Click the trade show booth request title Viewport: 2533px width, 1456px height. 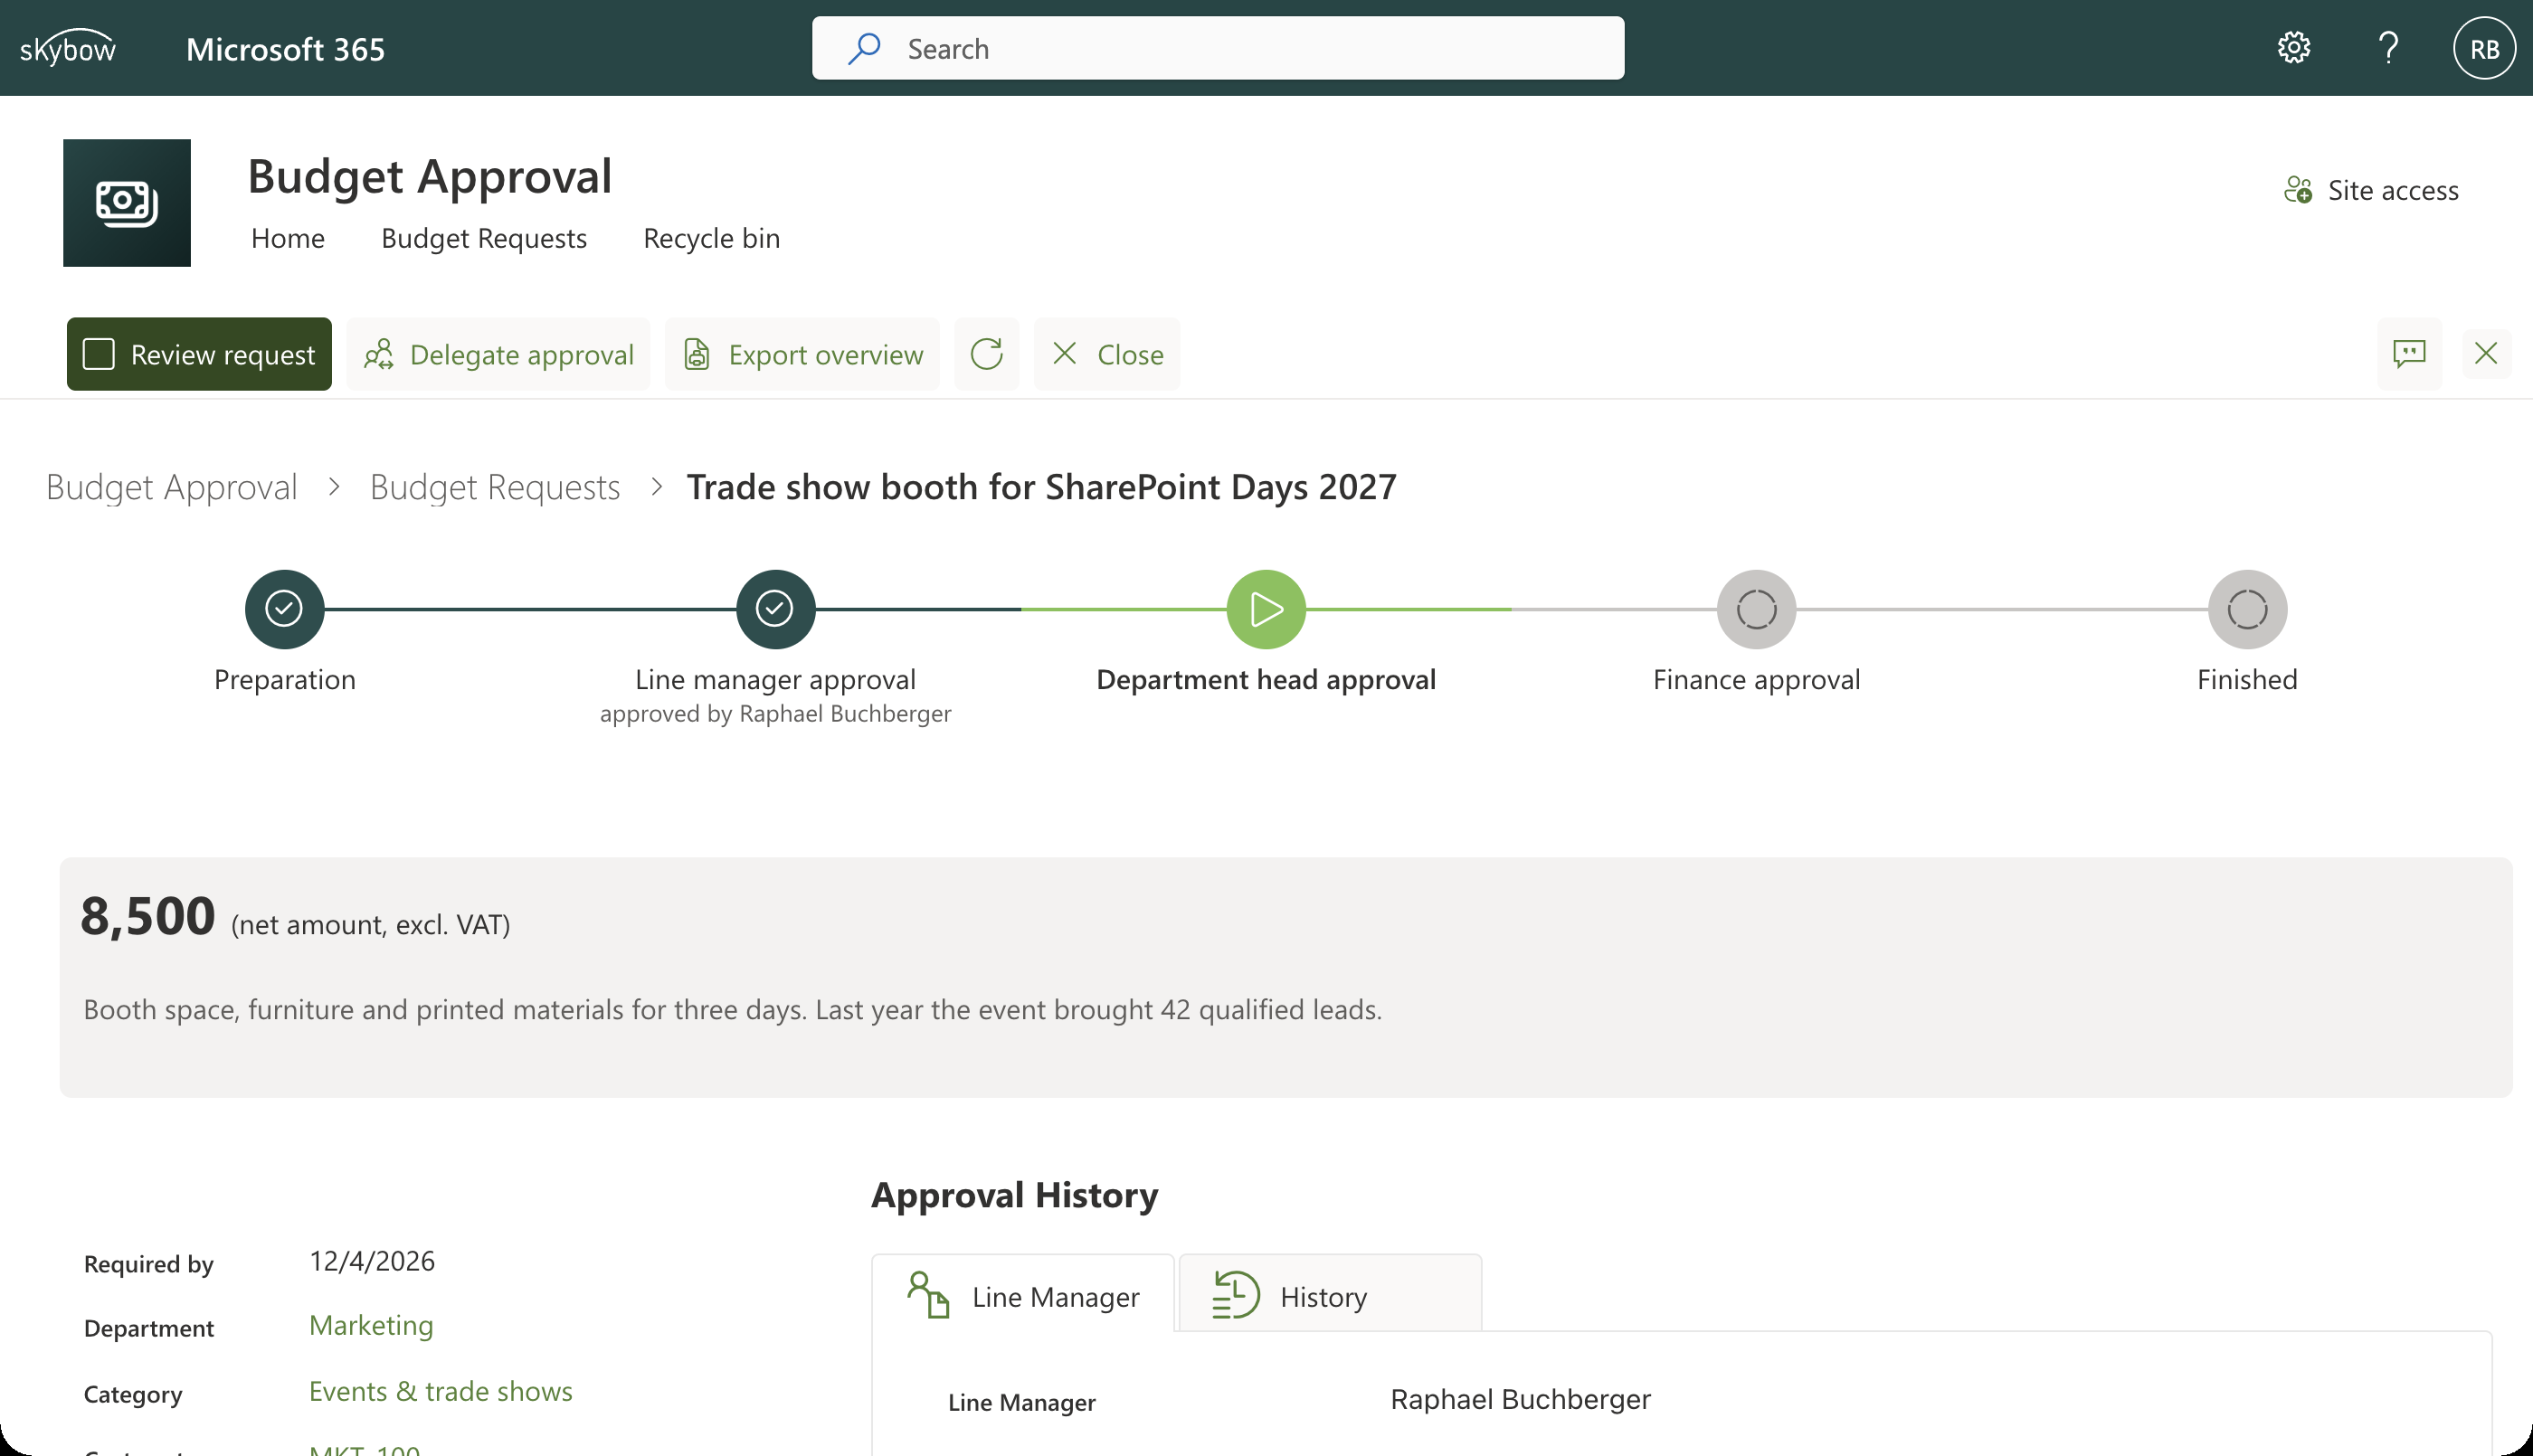1041,487
